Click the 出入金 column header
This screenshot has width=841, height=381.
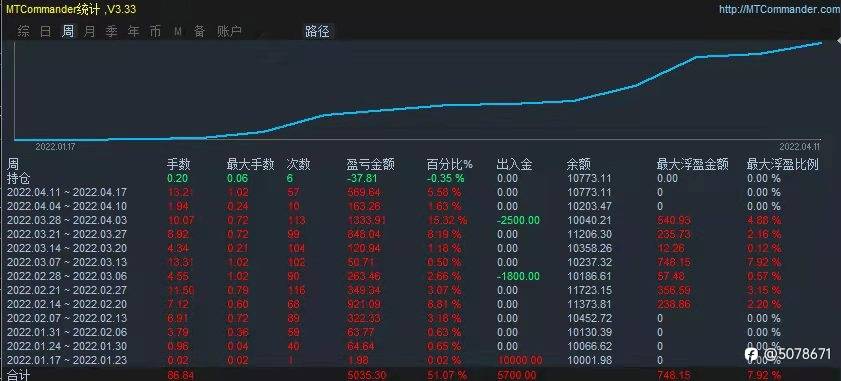(515, 165)
